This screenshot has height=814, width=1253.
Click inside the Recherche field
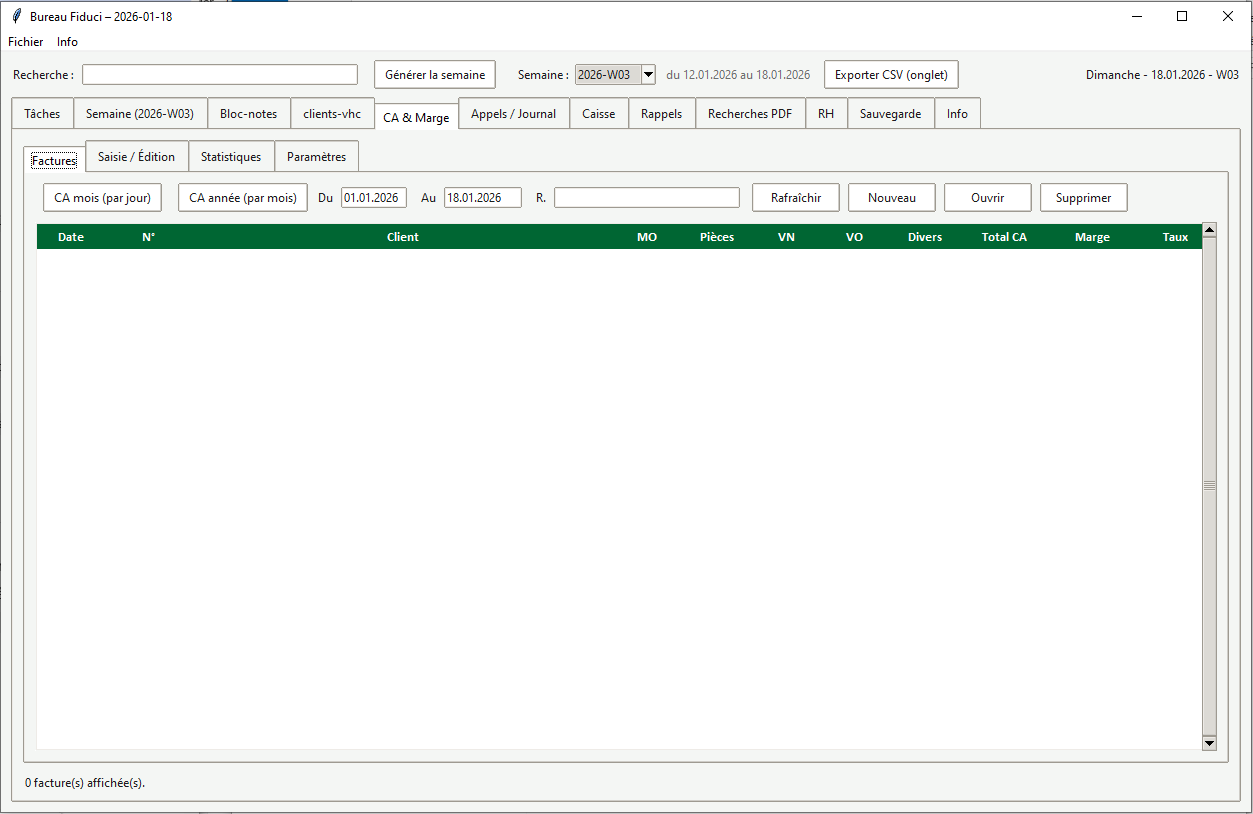[219, 74]
